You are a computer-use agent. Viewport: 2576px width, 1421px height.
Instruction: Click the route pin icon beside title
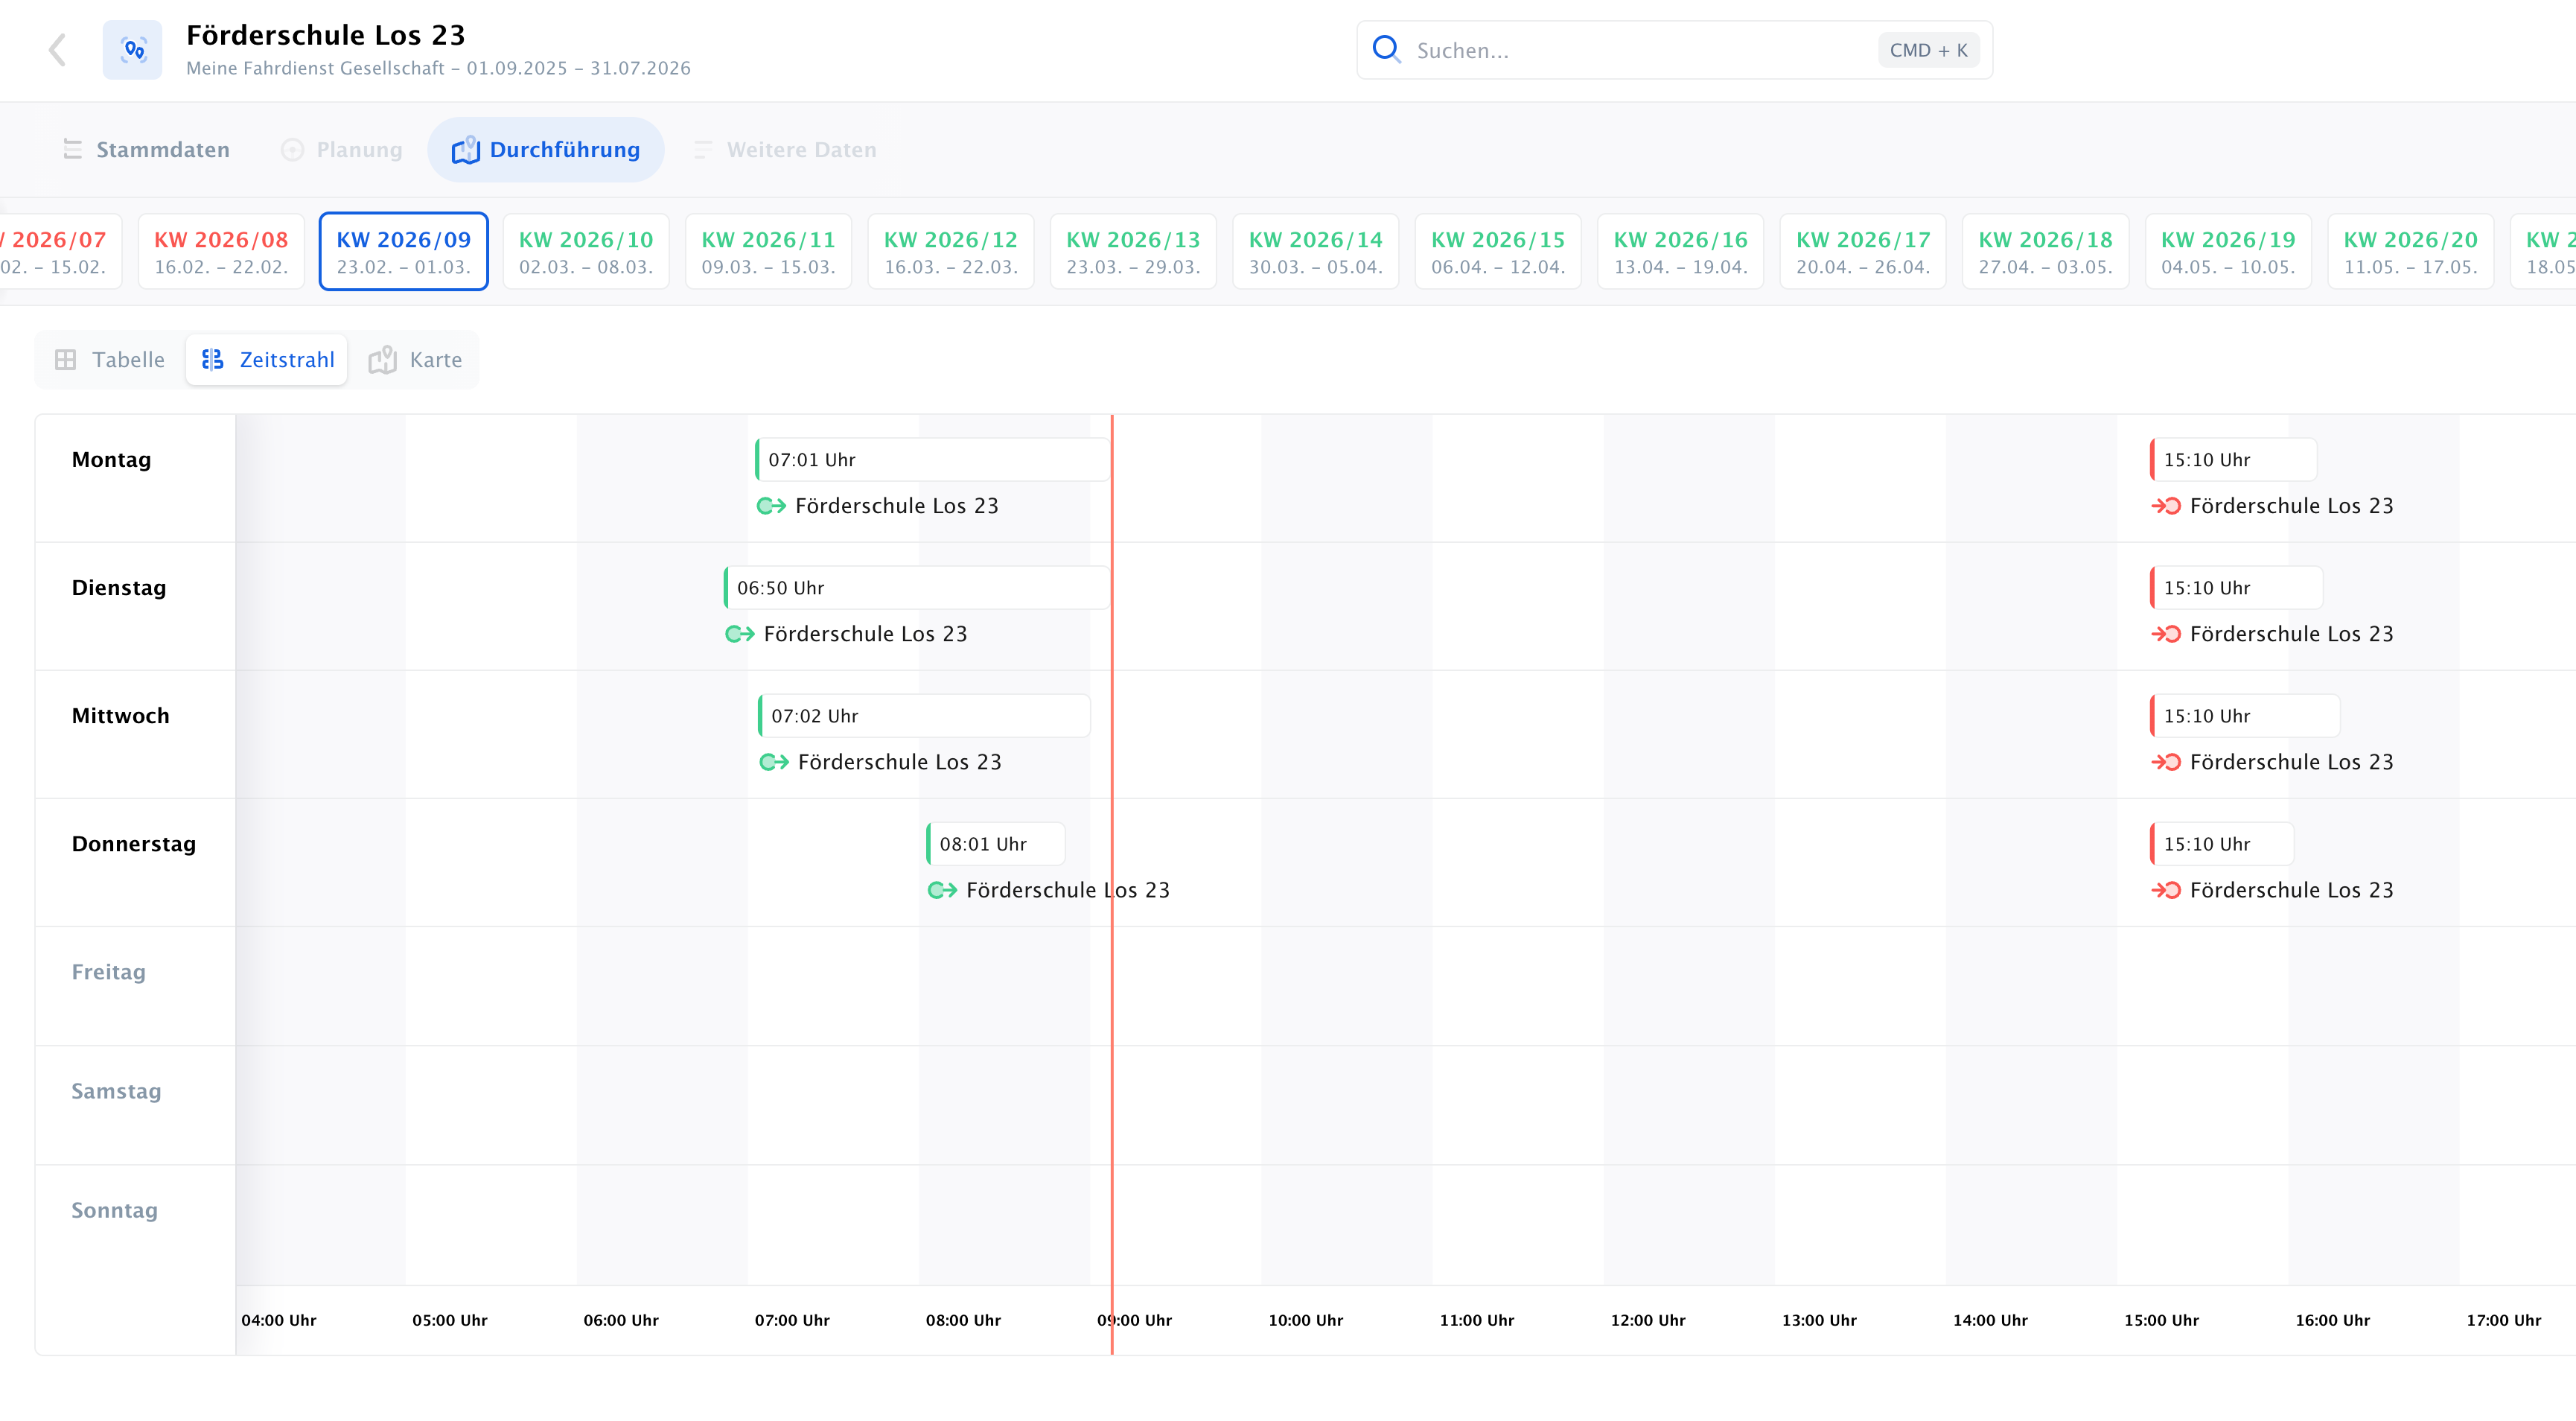tap(132, 50)
